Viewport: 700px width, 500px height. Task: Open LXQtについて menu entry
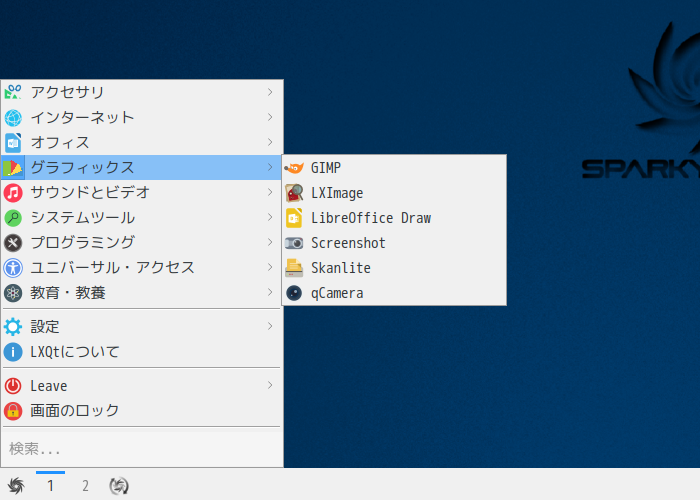[141, 352]
